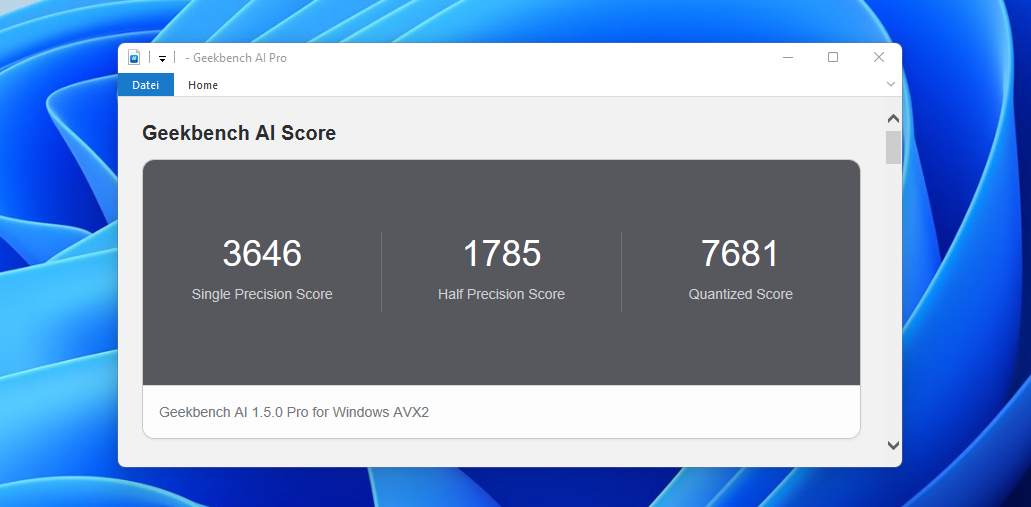The image size is (1031, 507).
Task: Minimize the Geekbench AI Pro window
Action: point(788,57)
